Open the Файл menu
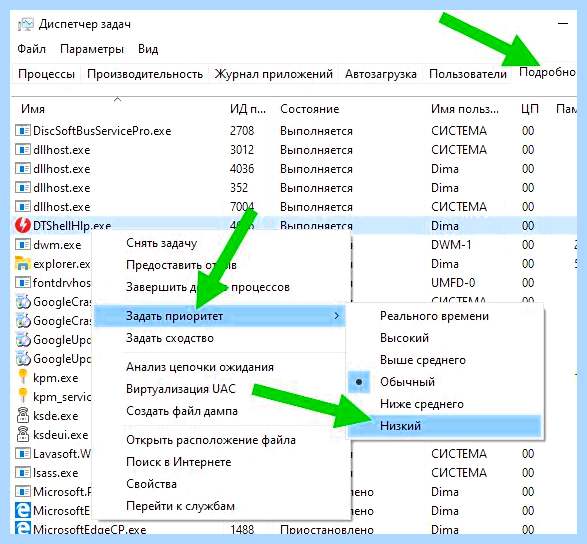The image size is (587, 544). 31,49
